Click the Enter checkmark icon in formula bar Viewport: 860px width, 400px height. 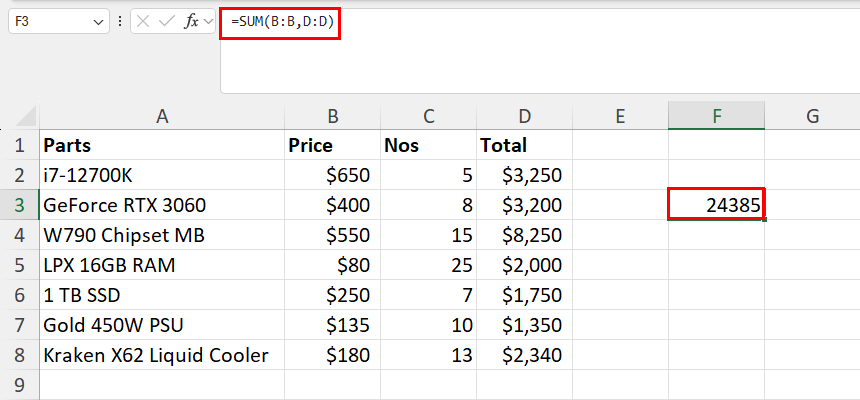pyautogui.click(x=166, y=22)
